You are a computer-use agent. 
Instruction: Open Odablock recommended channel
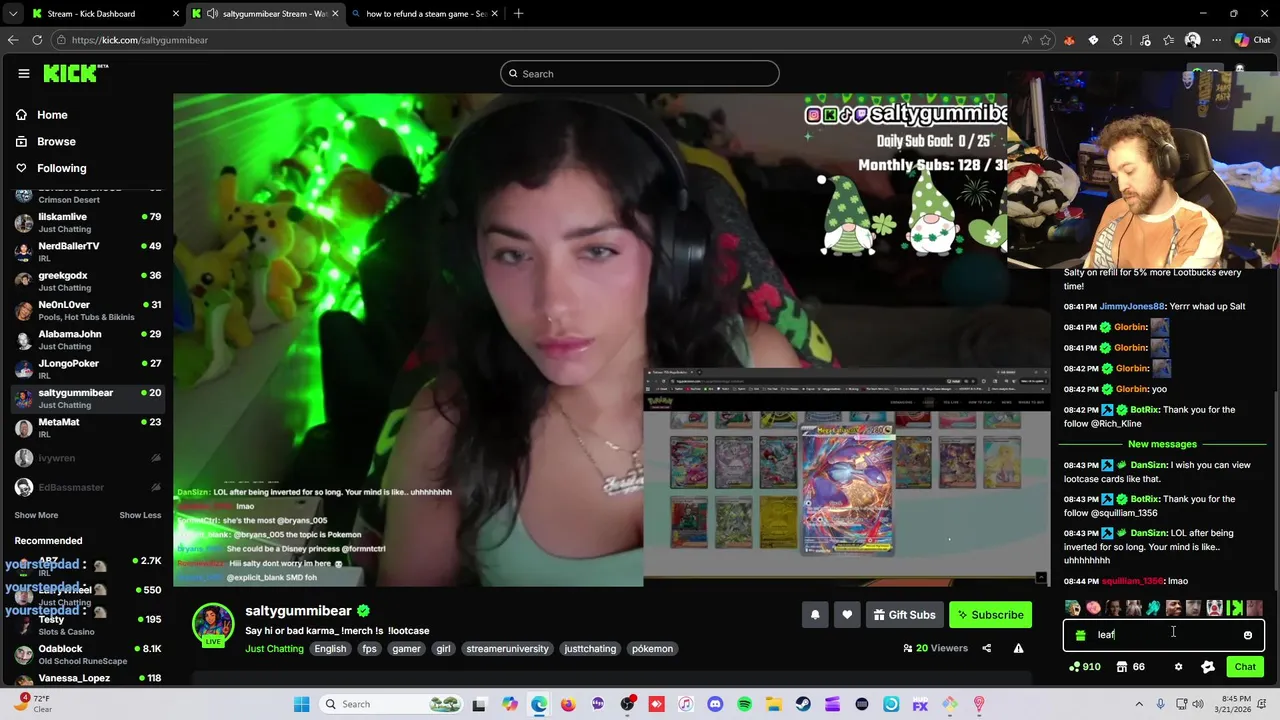coord(87,654)
